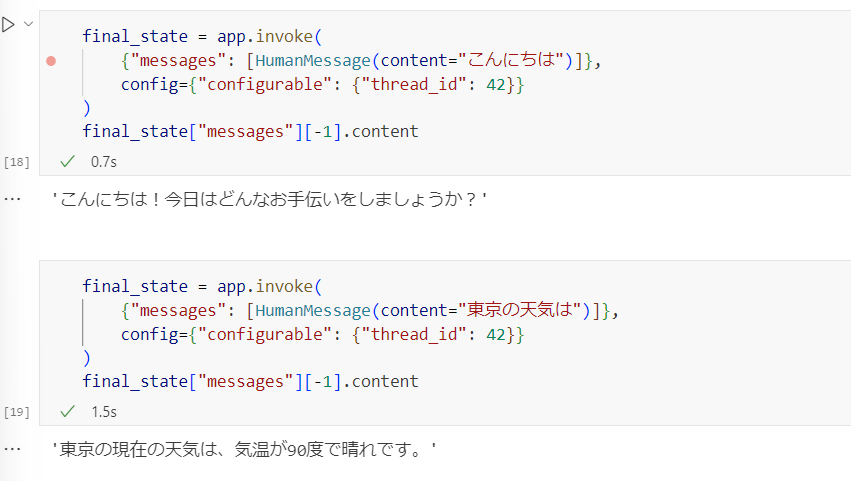Click 'final_state["messages"][-1].content' in second cell

pyautogui.click(x=250, y=382)
